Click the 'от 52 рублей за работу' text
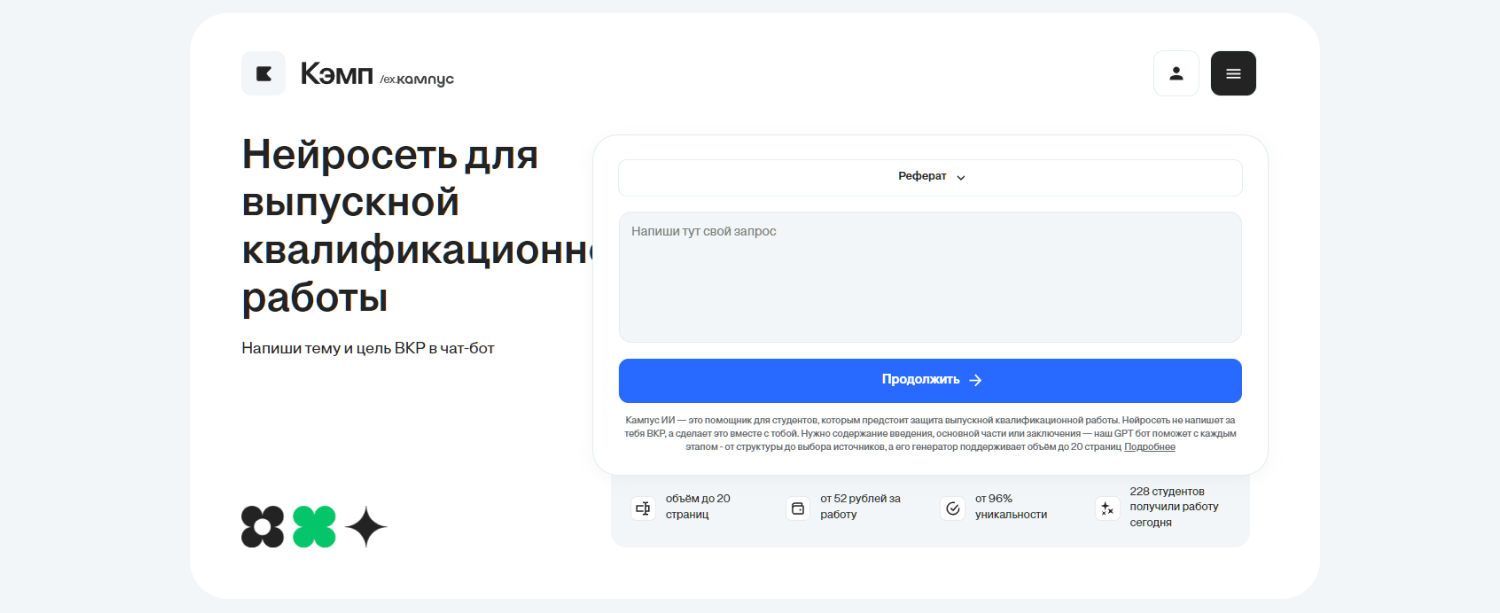The width and height of the screenshot is (1500, 613). point(860,506)
